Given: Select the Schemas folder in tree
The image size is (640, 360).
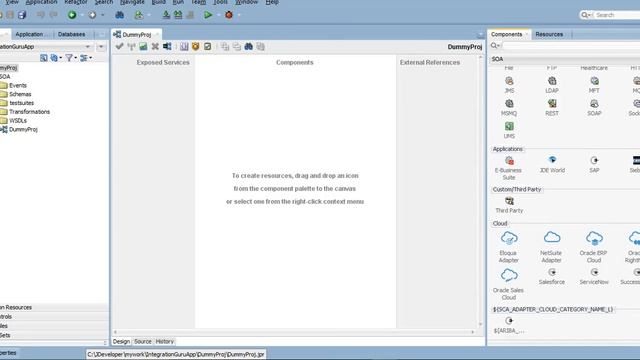Looking at the screenshot, I should tap(20, 94).
